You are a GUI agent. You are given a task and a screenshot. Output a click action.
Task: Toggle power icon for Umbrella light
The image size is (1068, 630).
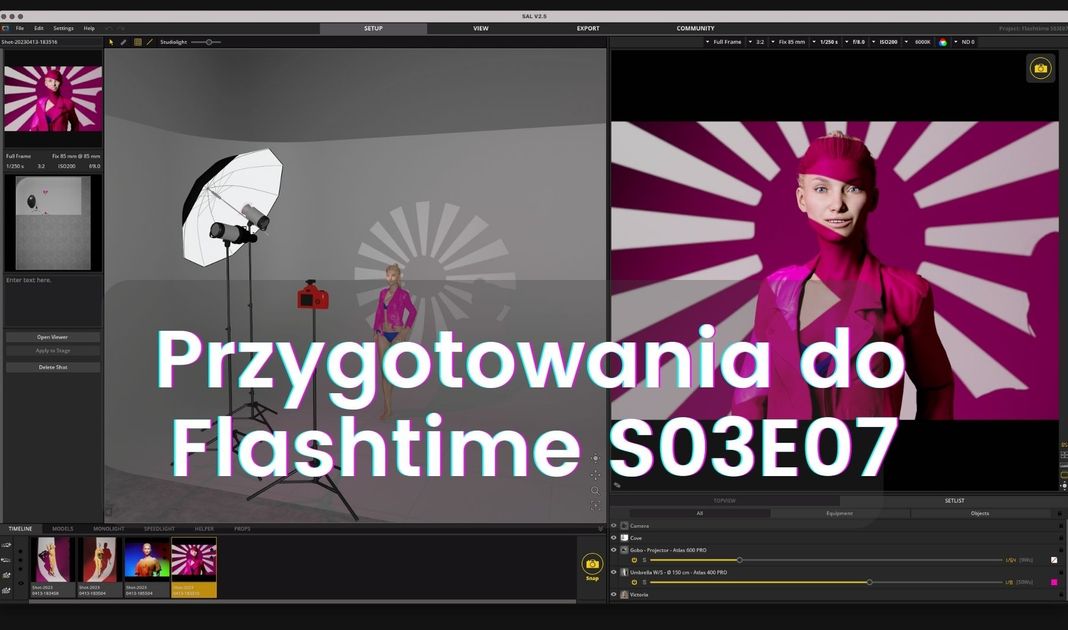point(634,582)
